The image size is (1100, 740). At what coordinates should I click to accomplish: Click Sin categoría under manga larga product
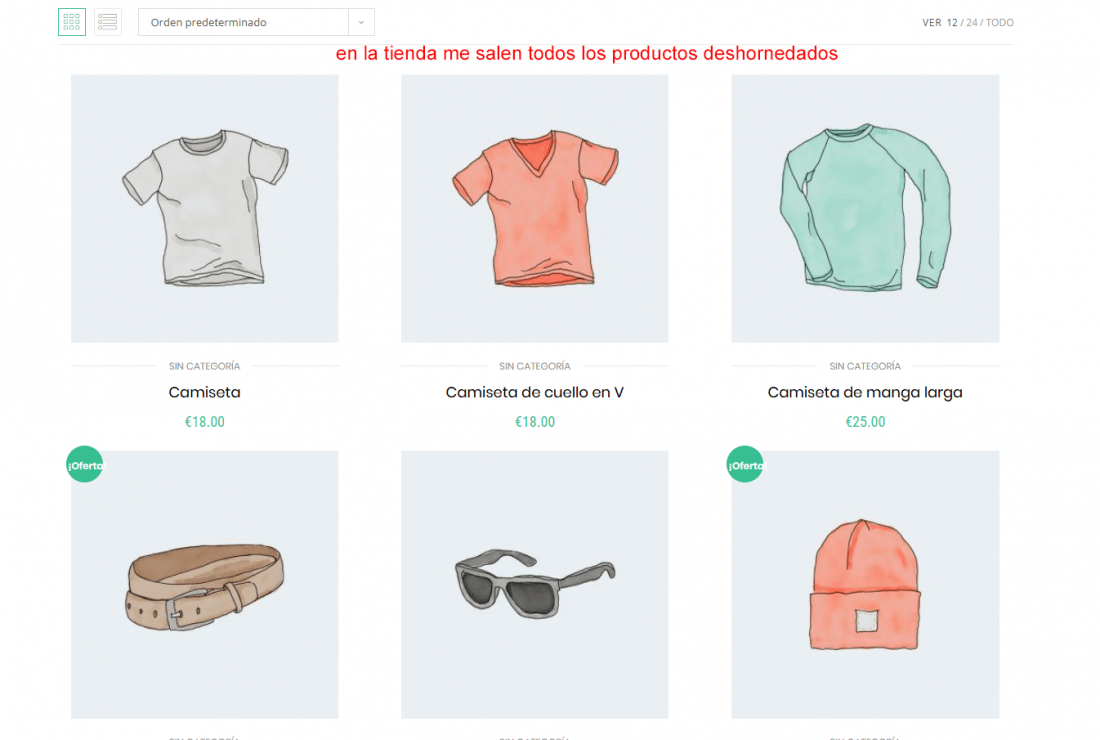865,366
